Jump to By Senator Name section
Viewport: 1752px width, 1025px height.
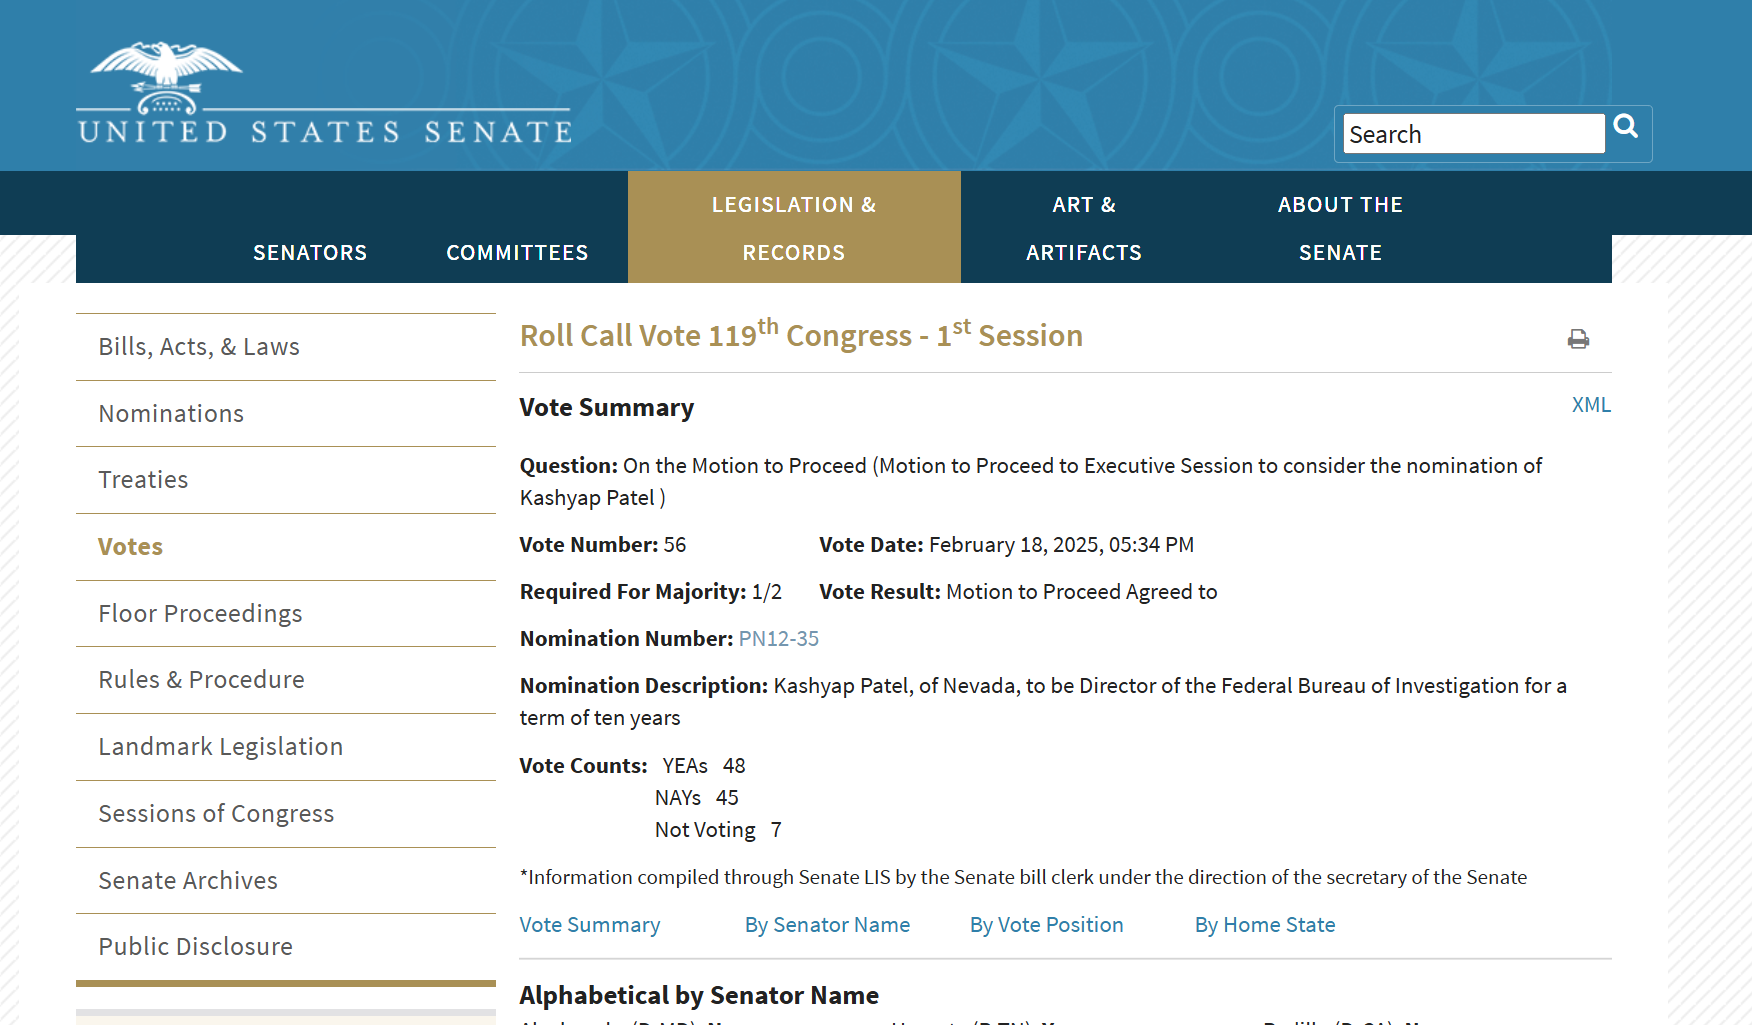[x=827, y=925]
